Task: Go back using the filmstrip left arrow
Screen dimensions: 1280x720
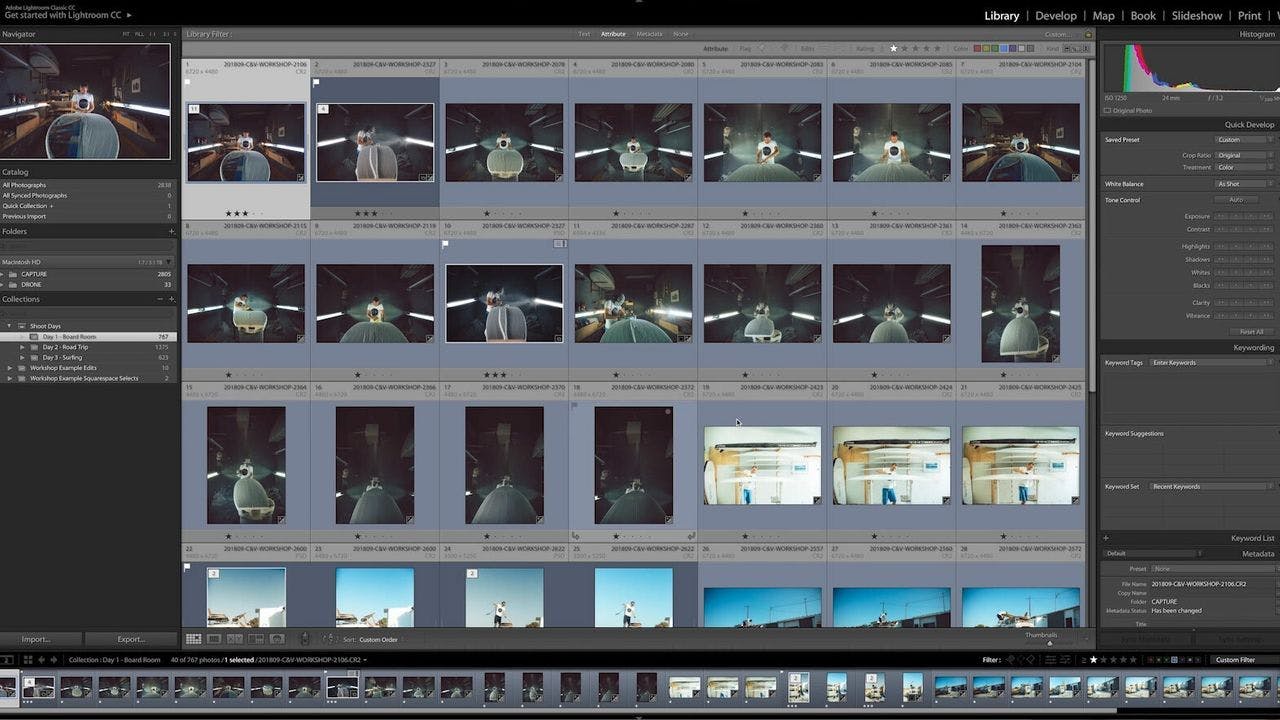Action: 41,660
